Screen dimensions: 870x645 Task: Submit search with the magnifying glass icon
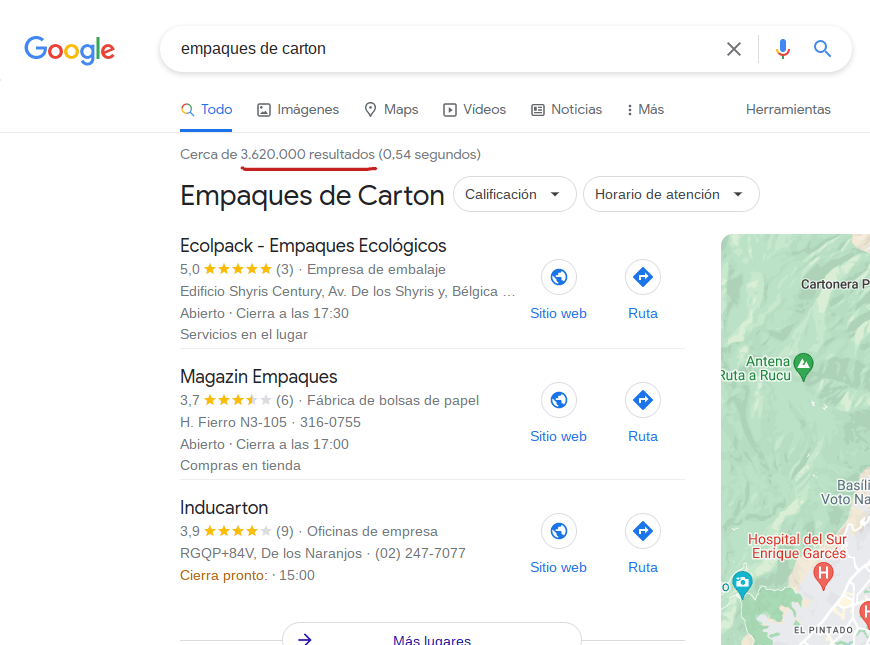click(x=822, y=49)
